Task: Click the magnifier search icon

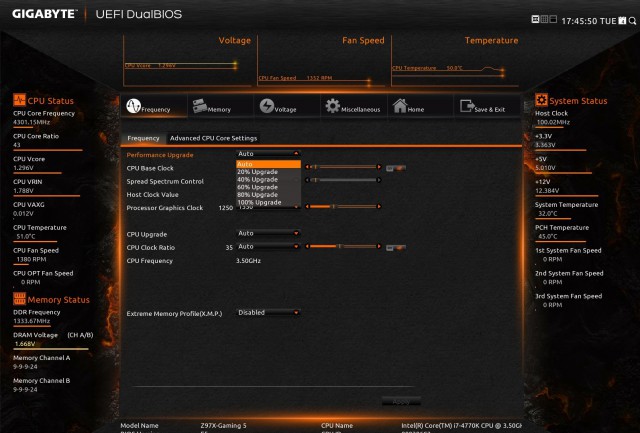Action: pos(632,20)
